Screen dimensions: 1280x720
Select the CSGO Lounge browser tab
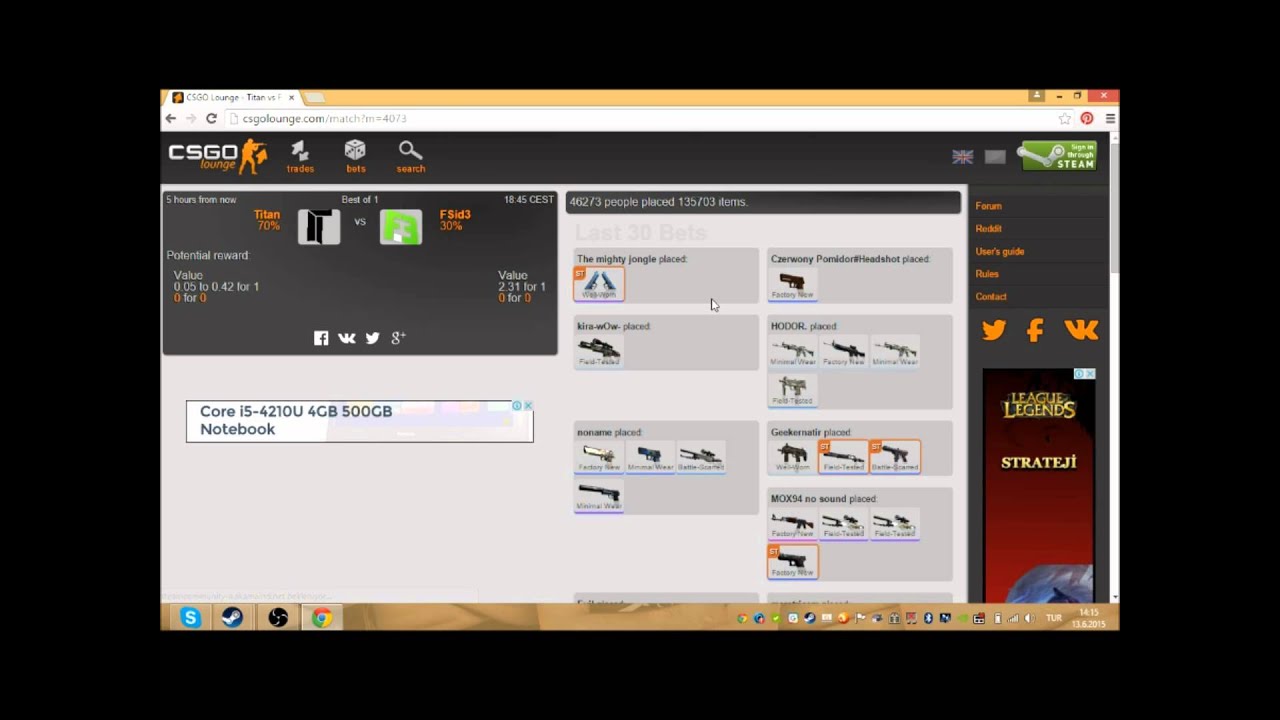click(x=232, y=97)
